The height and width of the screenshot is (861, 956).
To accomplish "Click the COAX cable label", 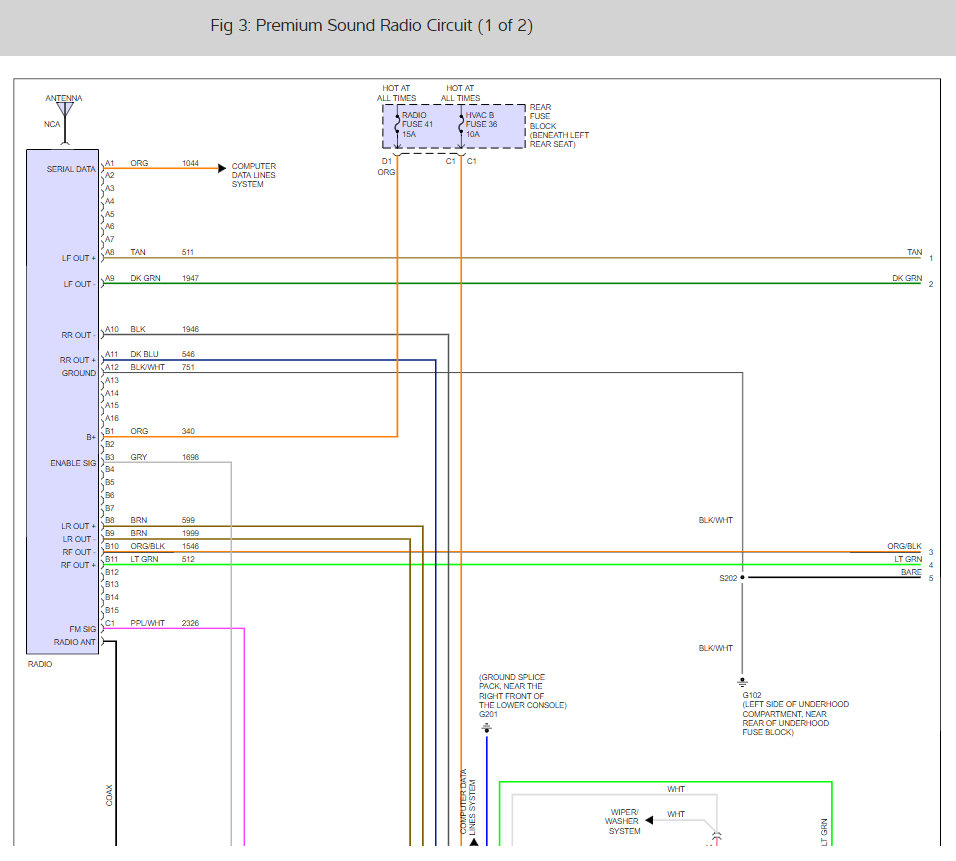I will 109,795.
